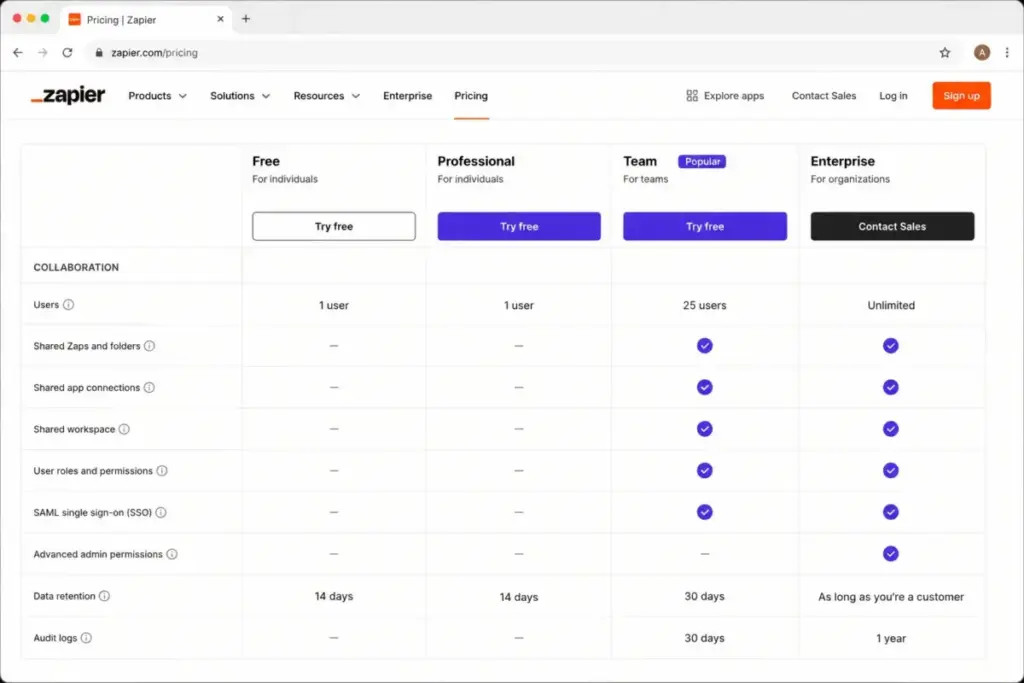
Task: Click 'As long as you're a customer' cell
Action: point(891,597)
